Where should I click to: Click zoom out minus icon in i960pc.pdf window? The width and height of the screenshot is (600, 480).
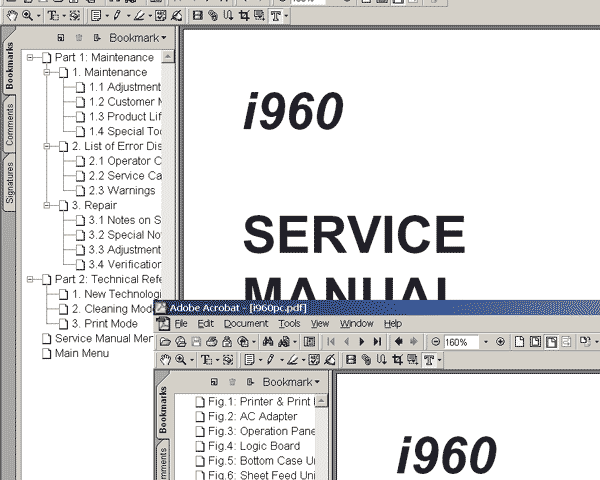[435, 341]
